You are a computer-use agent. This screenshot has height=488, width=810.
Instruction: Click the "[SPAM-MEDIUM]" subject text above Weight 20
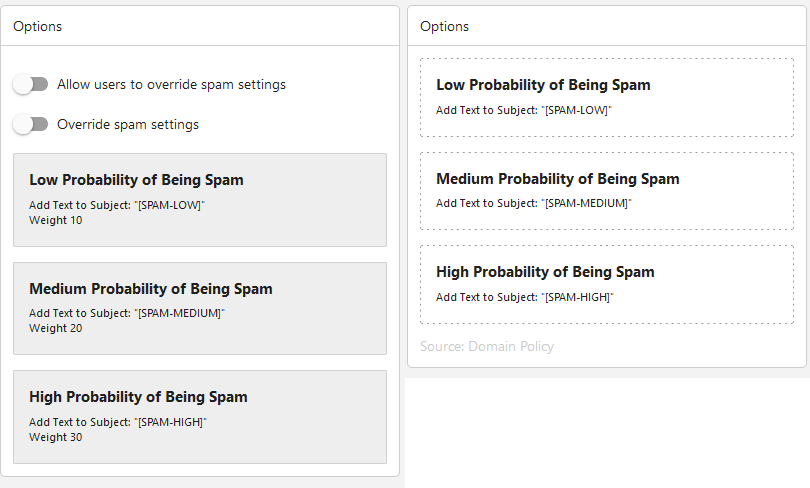tap(180, 313)
